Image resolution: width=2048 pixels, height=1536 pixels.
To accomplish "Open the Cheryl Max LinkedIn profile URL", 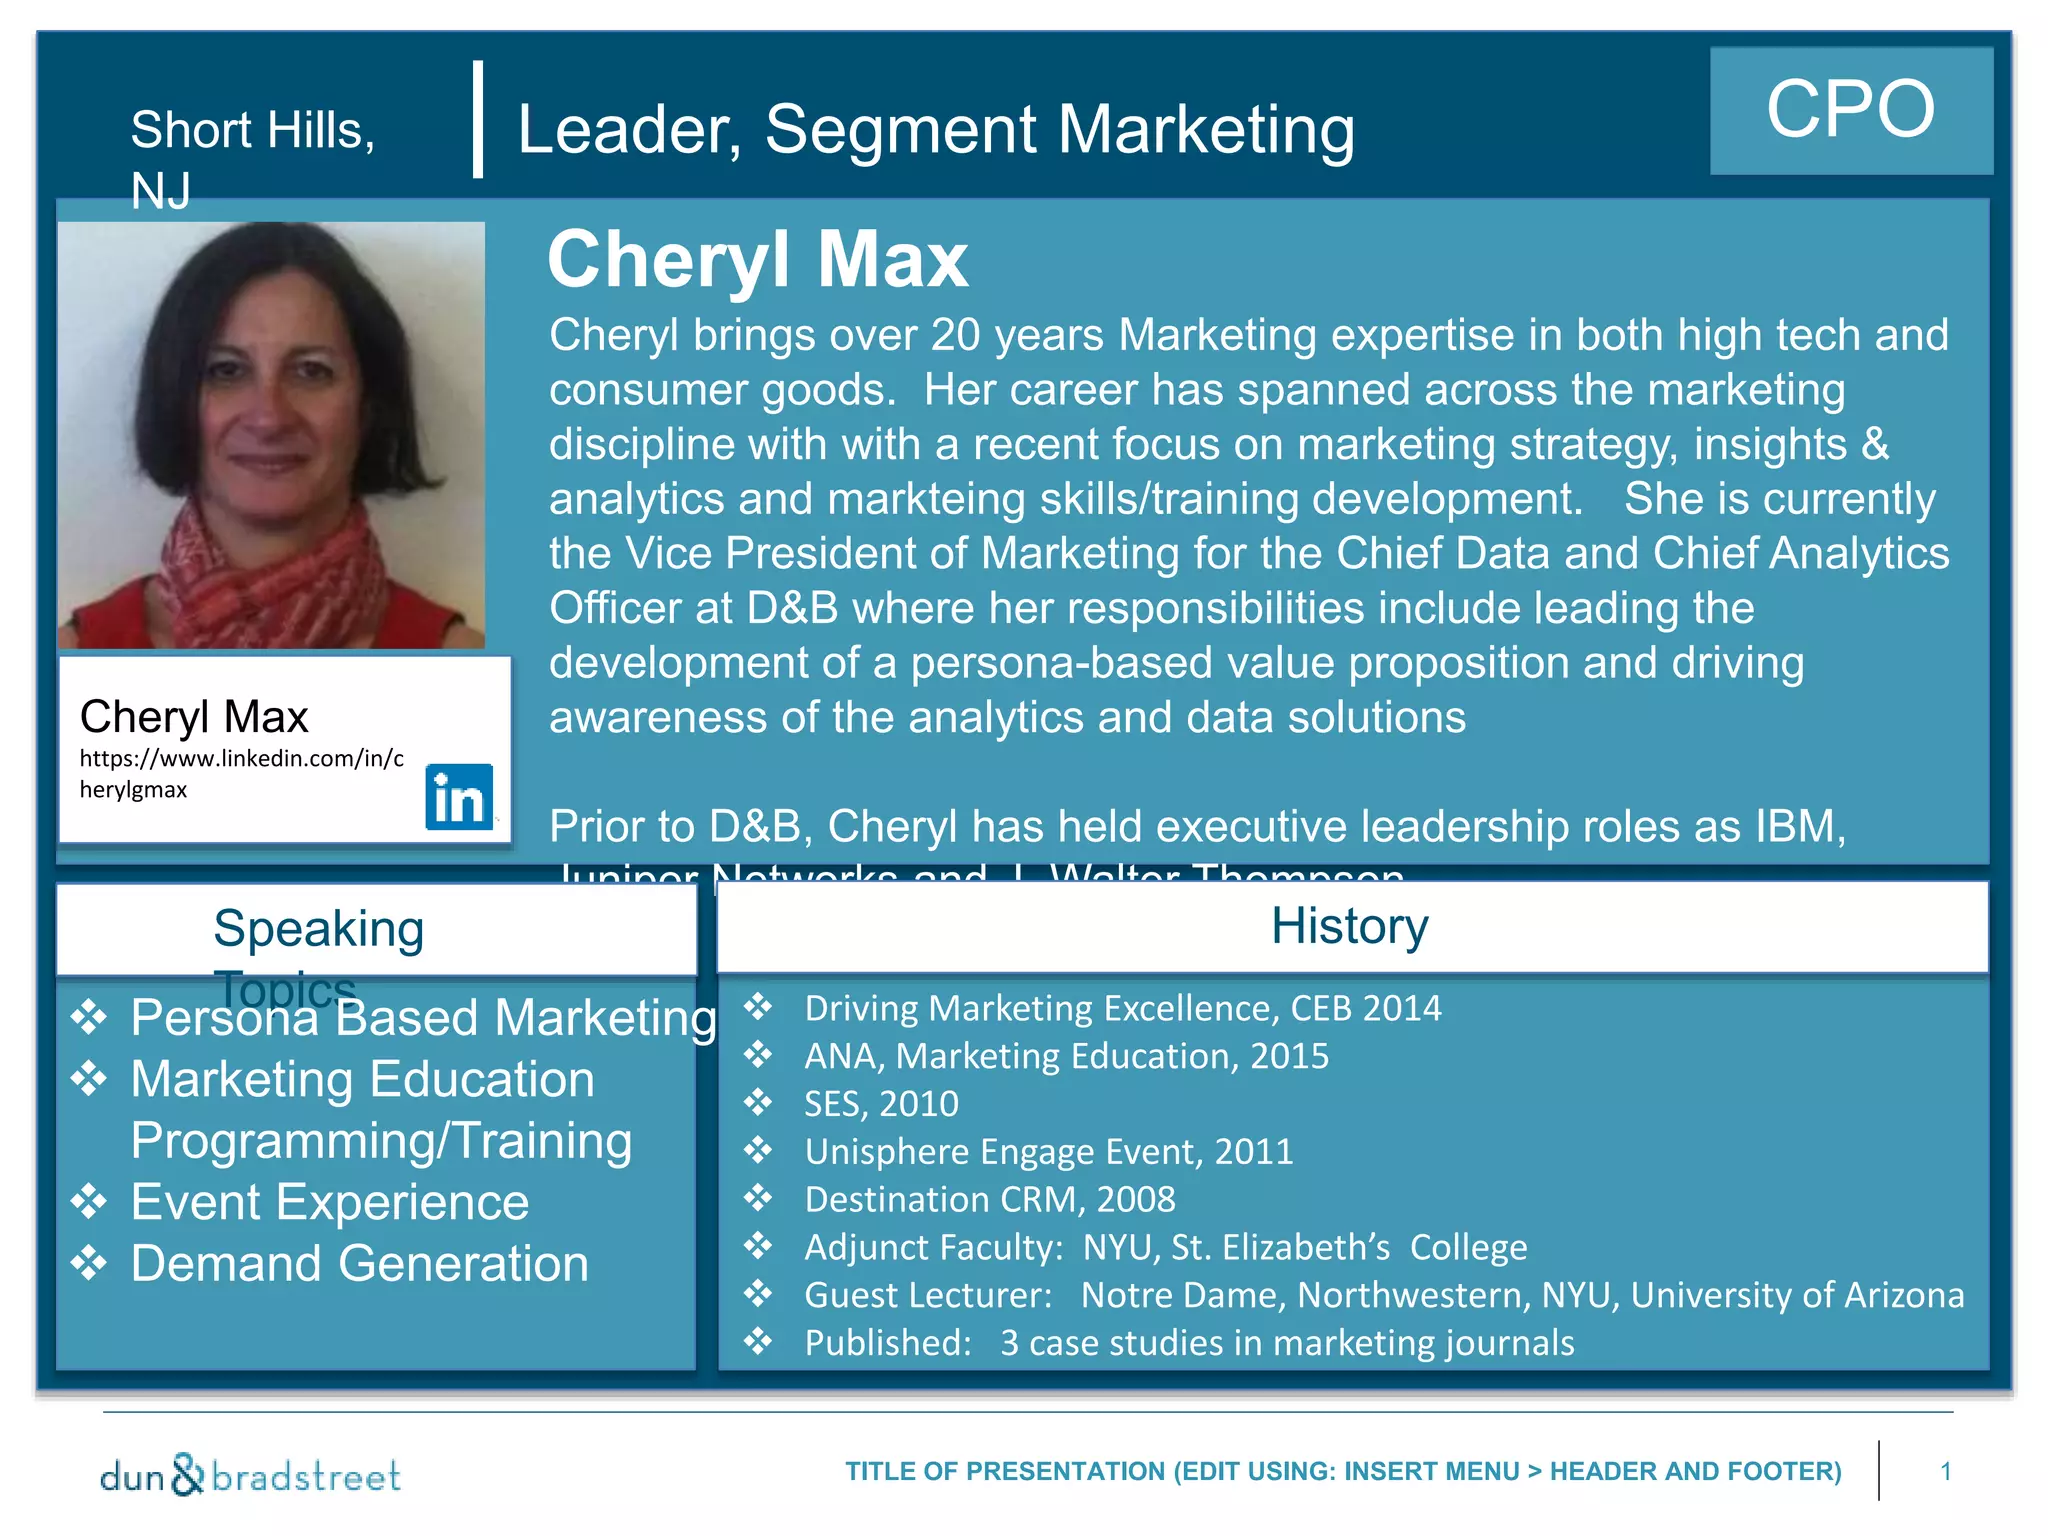I will click(x=241, y=774).
